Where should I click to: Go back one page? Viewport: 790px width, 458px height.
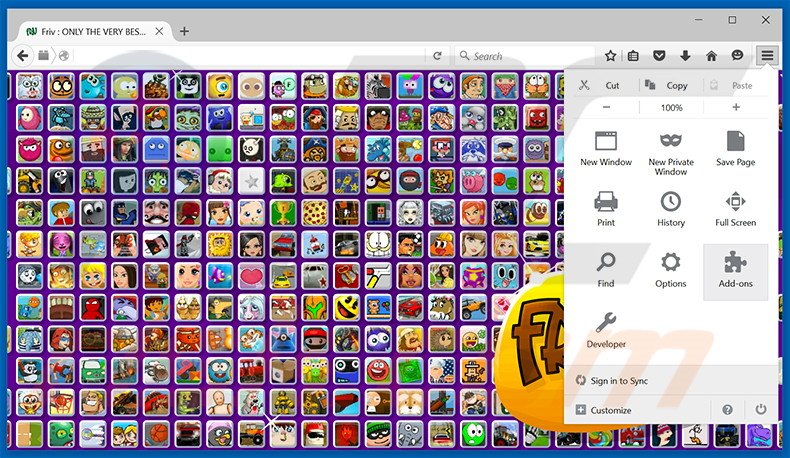point(22,55)
